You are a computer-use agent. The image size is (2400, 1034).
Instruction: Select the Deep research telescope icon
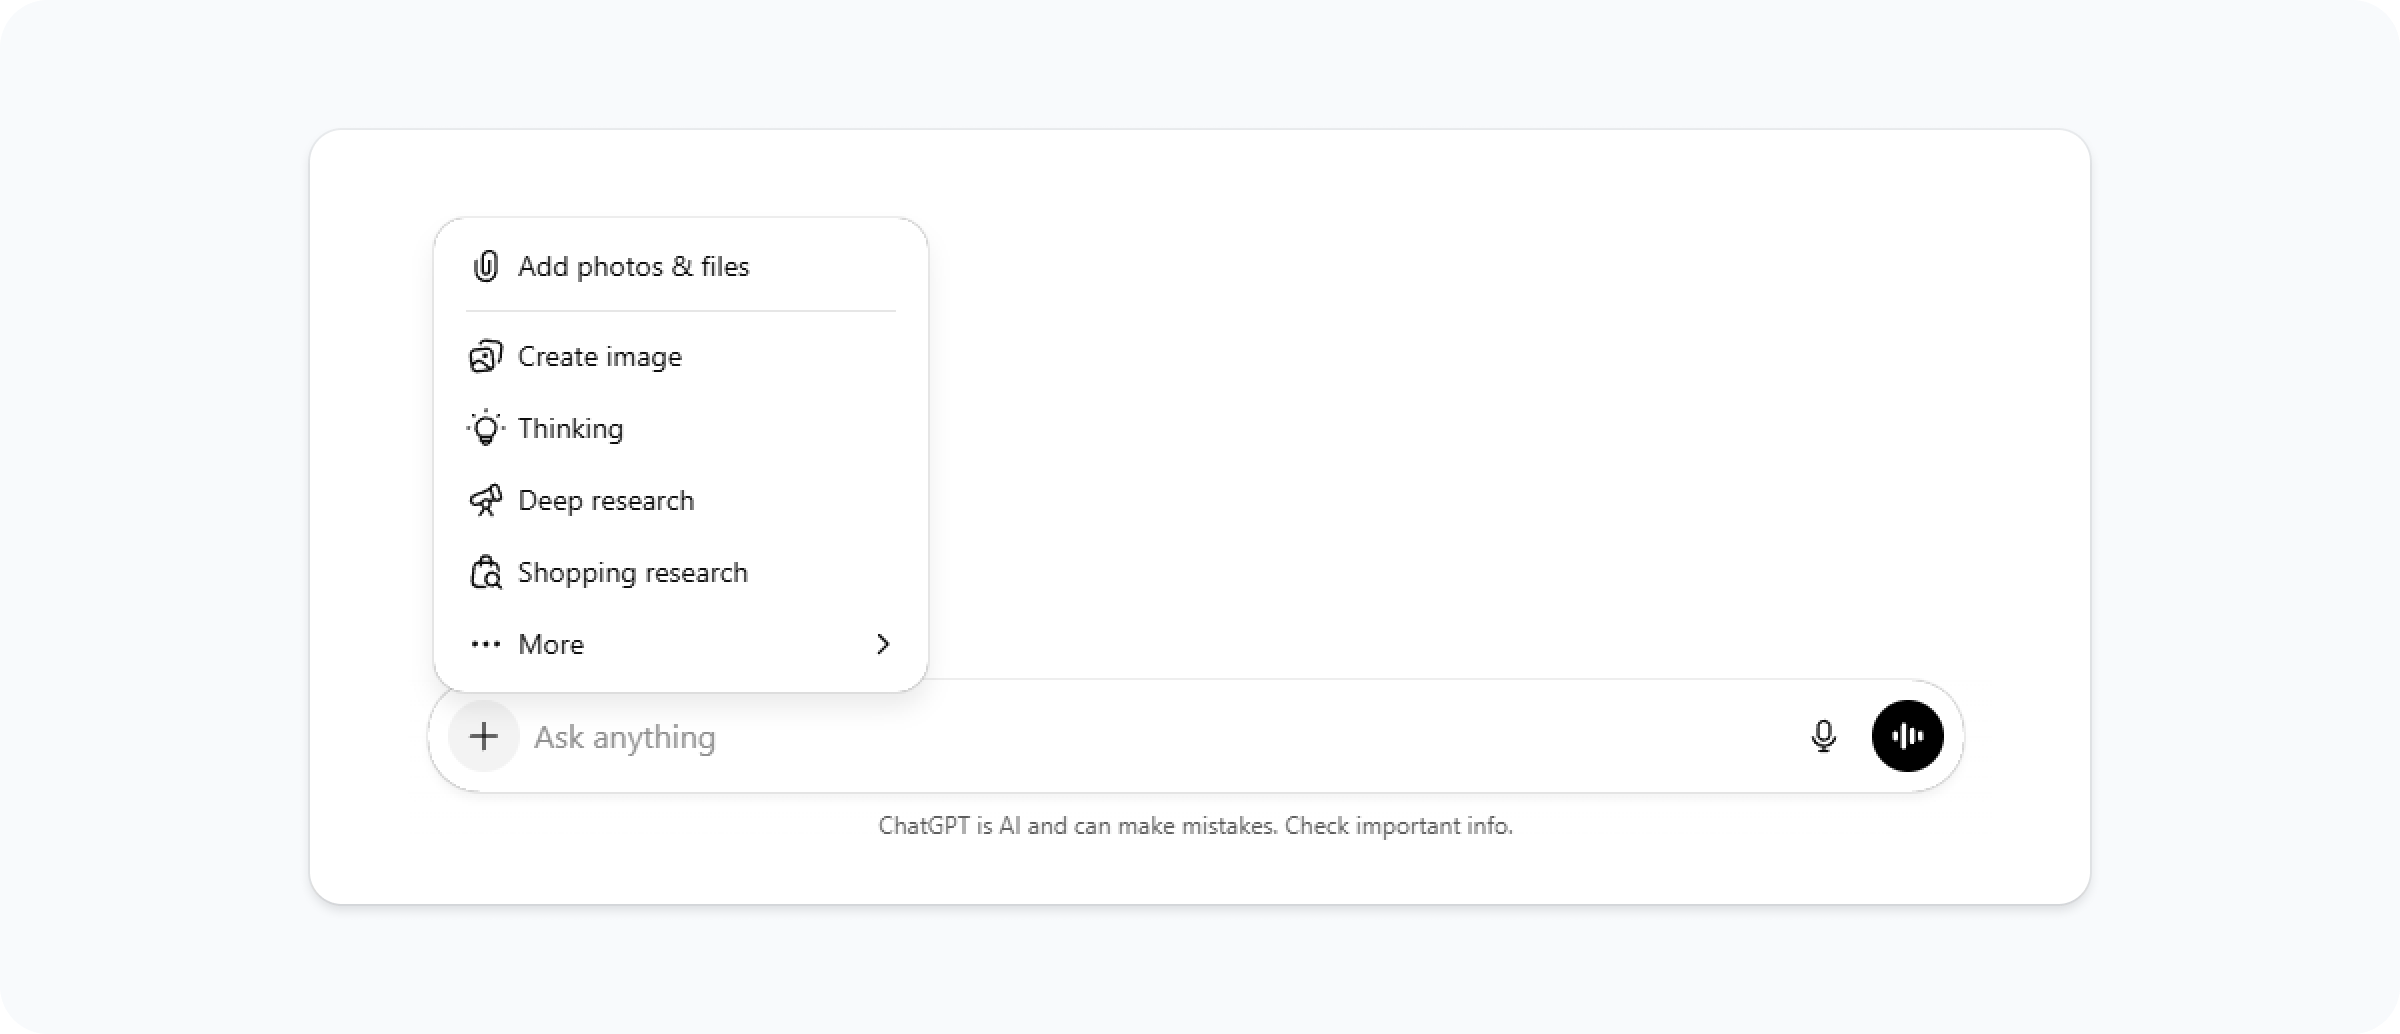tap(486, 500)
